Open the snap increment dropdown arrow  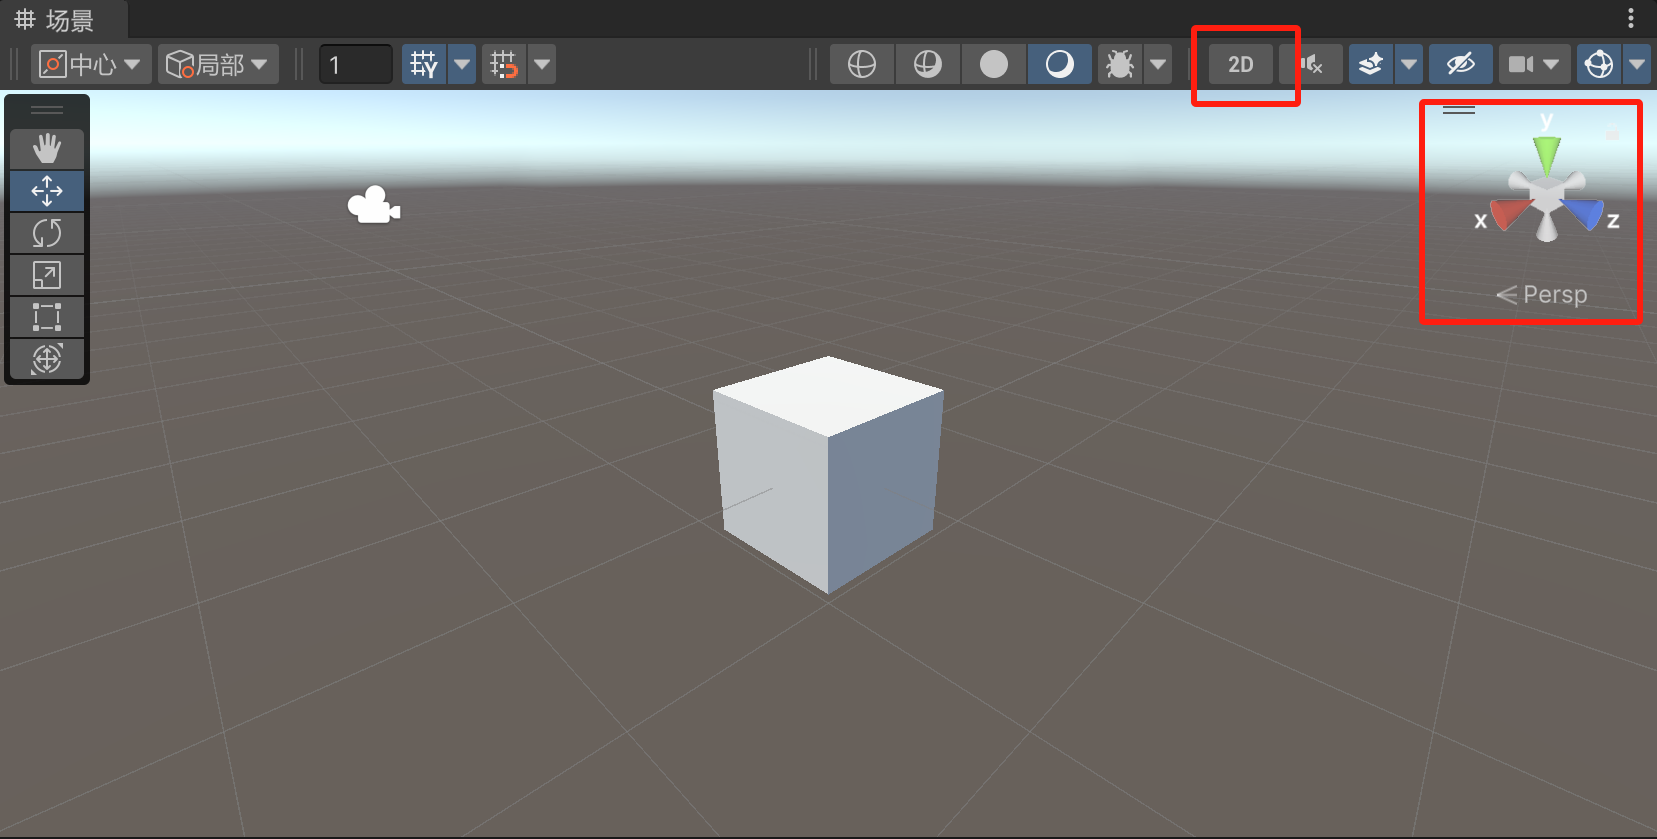pos(542,64)
